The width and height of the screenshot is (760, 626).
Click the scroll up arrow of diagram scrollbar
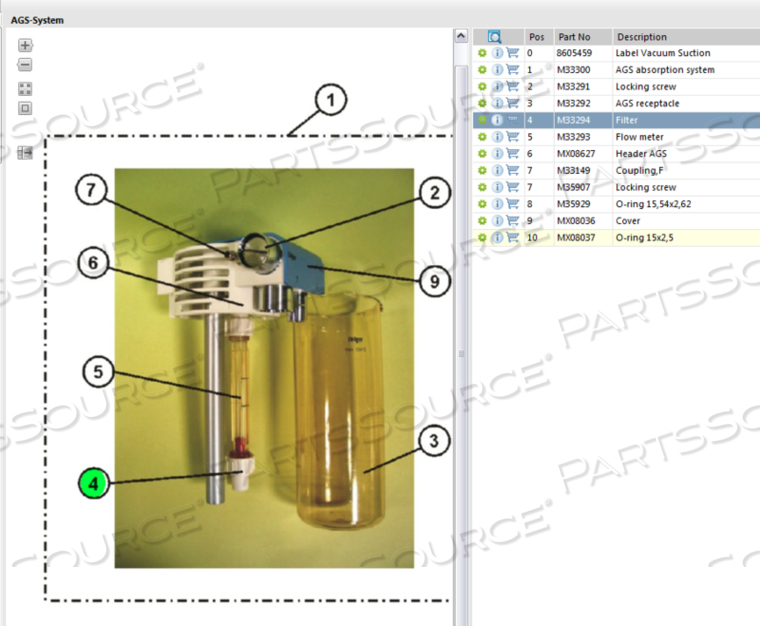pyautogui.click(x=461, y=36)
